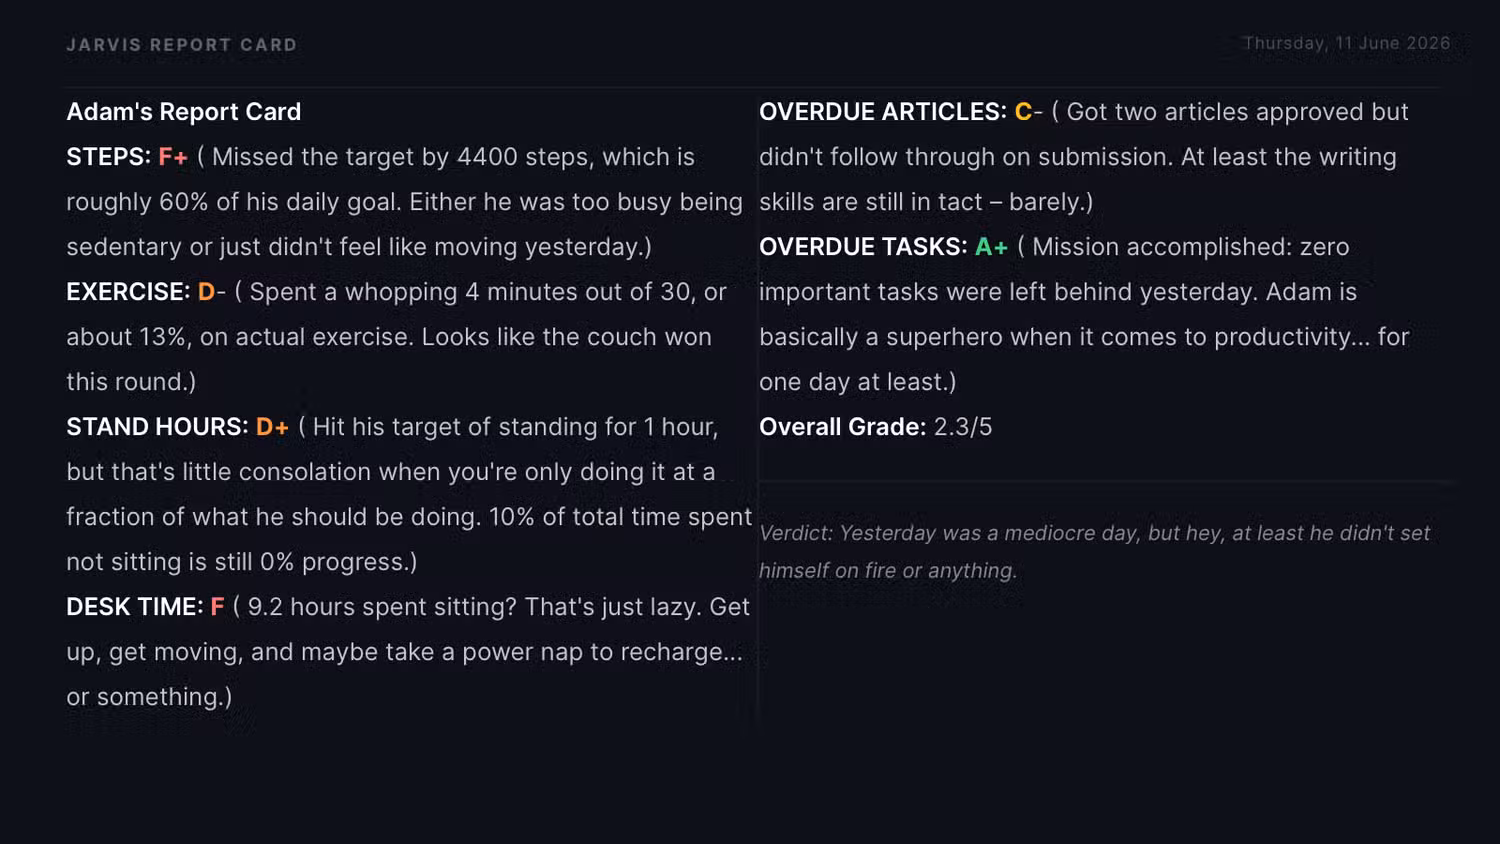This screenshot has height=844, width=1500.
Task: Click the C- overdue articles grade
Action: (1029, 112)
